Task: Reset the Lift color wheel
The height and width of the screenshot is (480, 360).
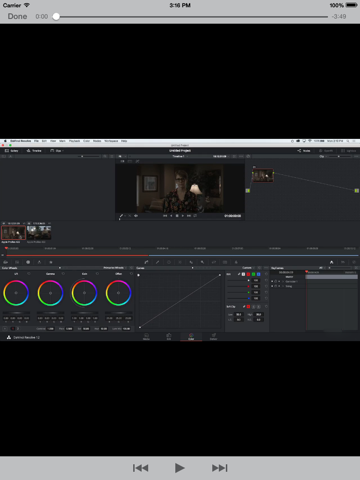Action: click(x=29, y=274)
